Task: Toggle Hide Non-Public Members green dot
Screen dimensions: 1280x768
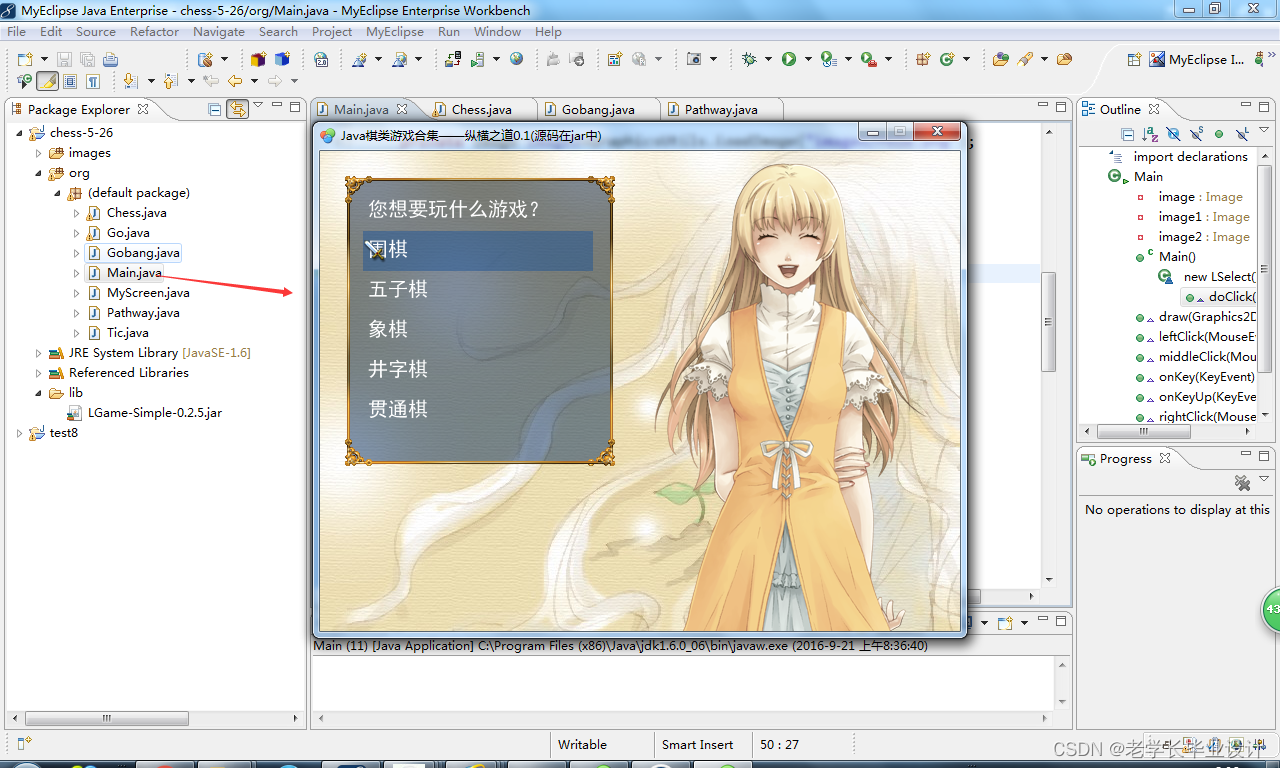Action: pos(1219,134)
